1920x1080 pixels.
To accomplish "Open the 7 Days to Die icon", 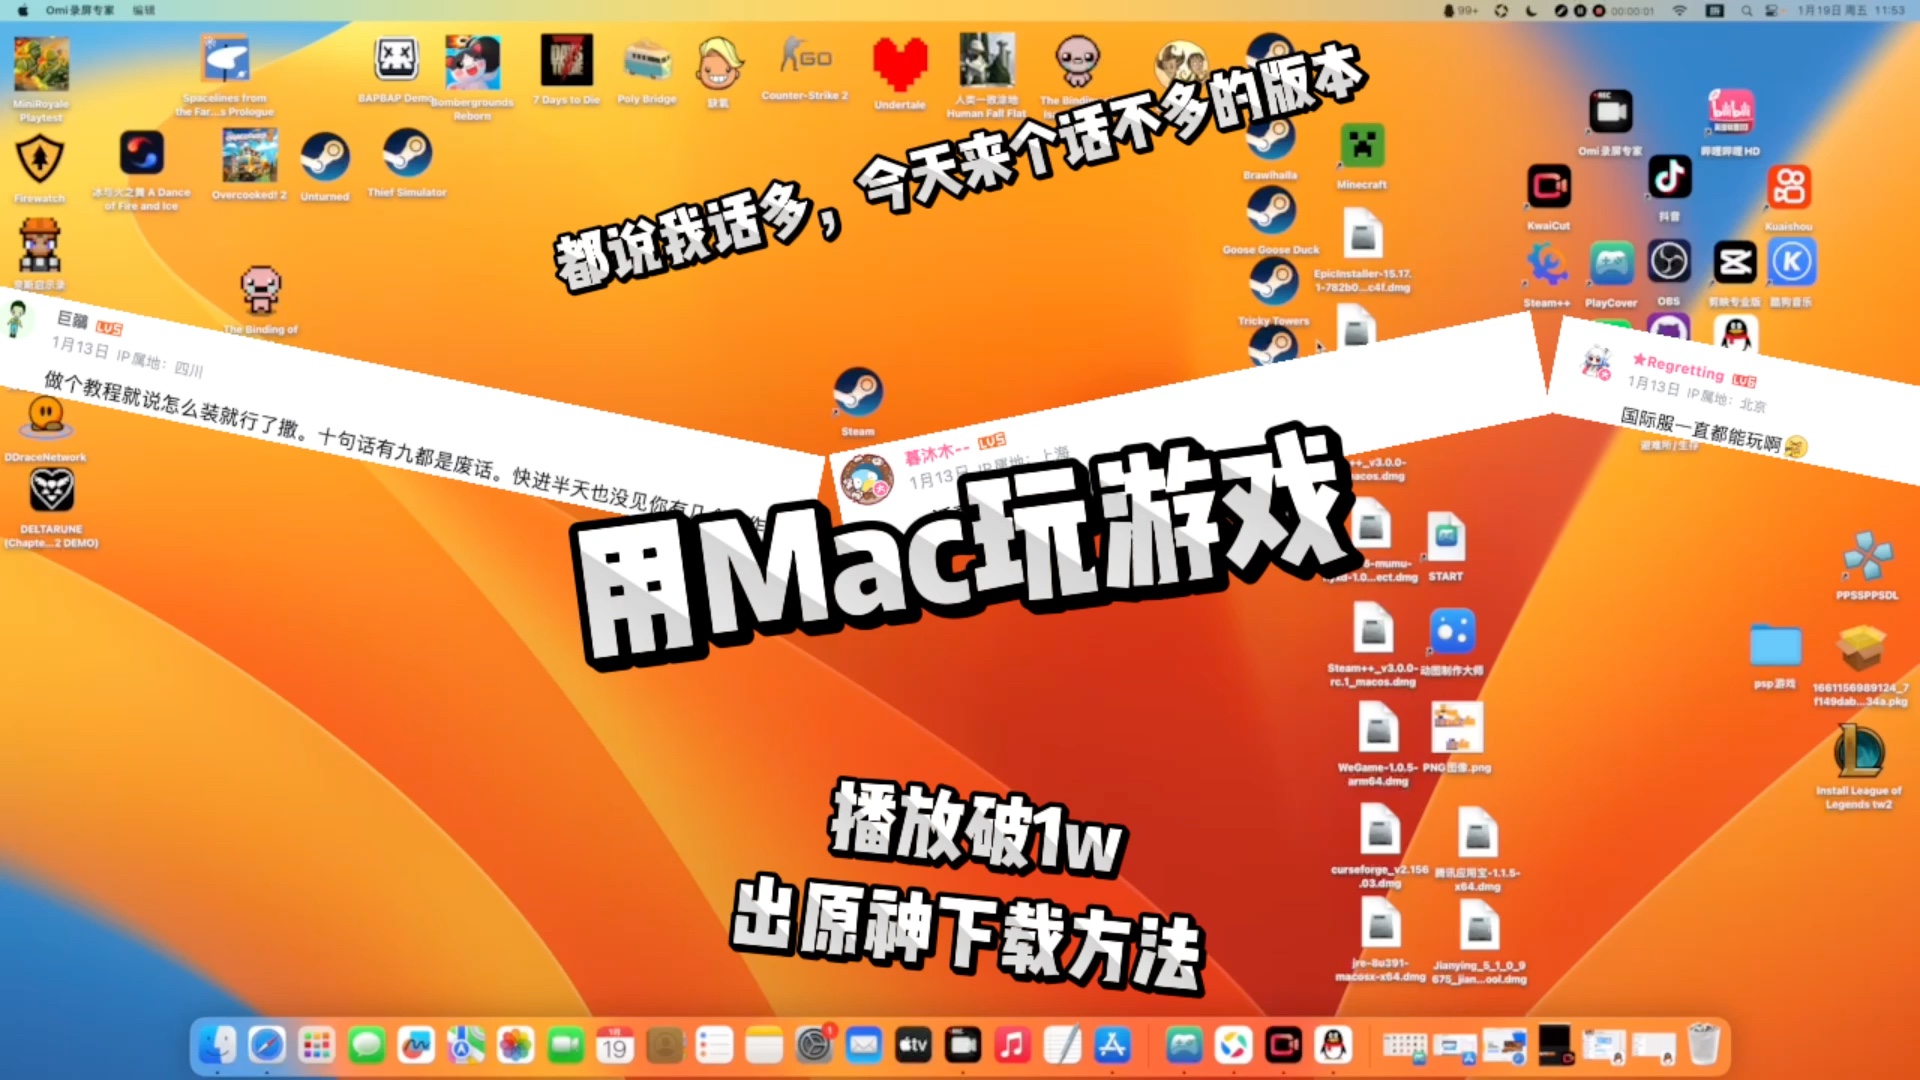I will point(567,60).
